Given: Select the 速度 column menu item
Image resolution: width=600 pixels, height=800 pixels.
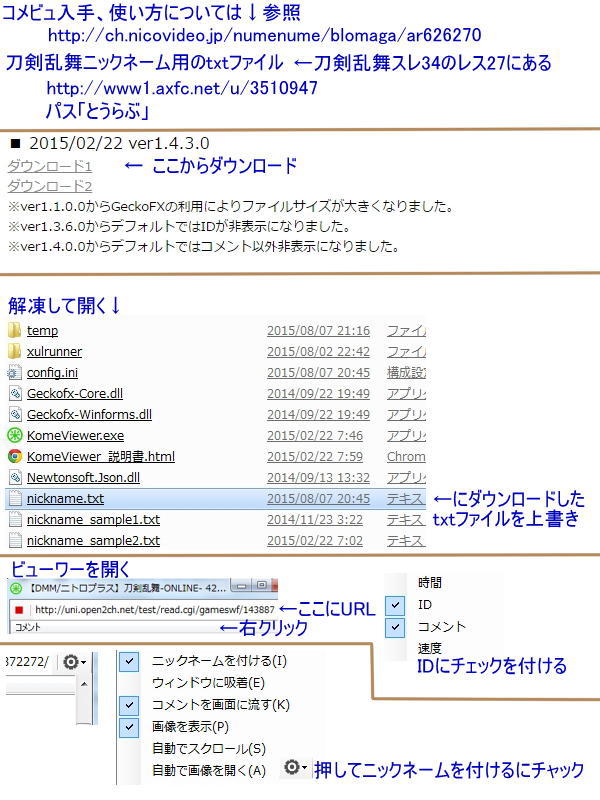Looking at the screenshot, I should pyautogui.click(x=430, y=648).
